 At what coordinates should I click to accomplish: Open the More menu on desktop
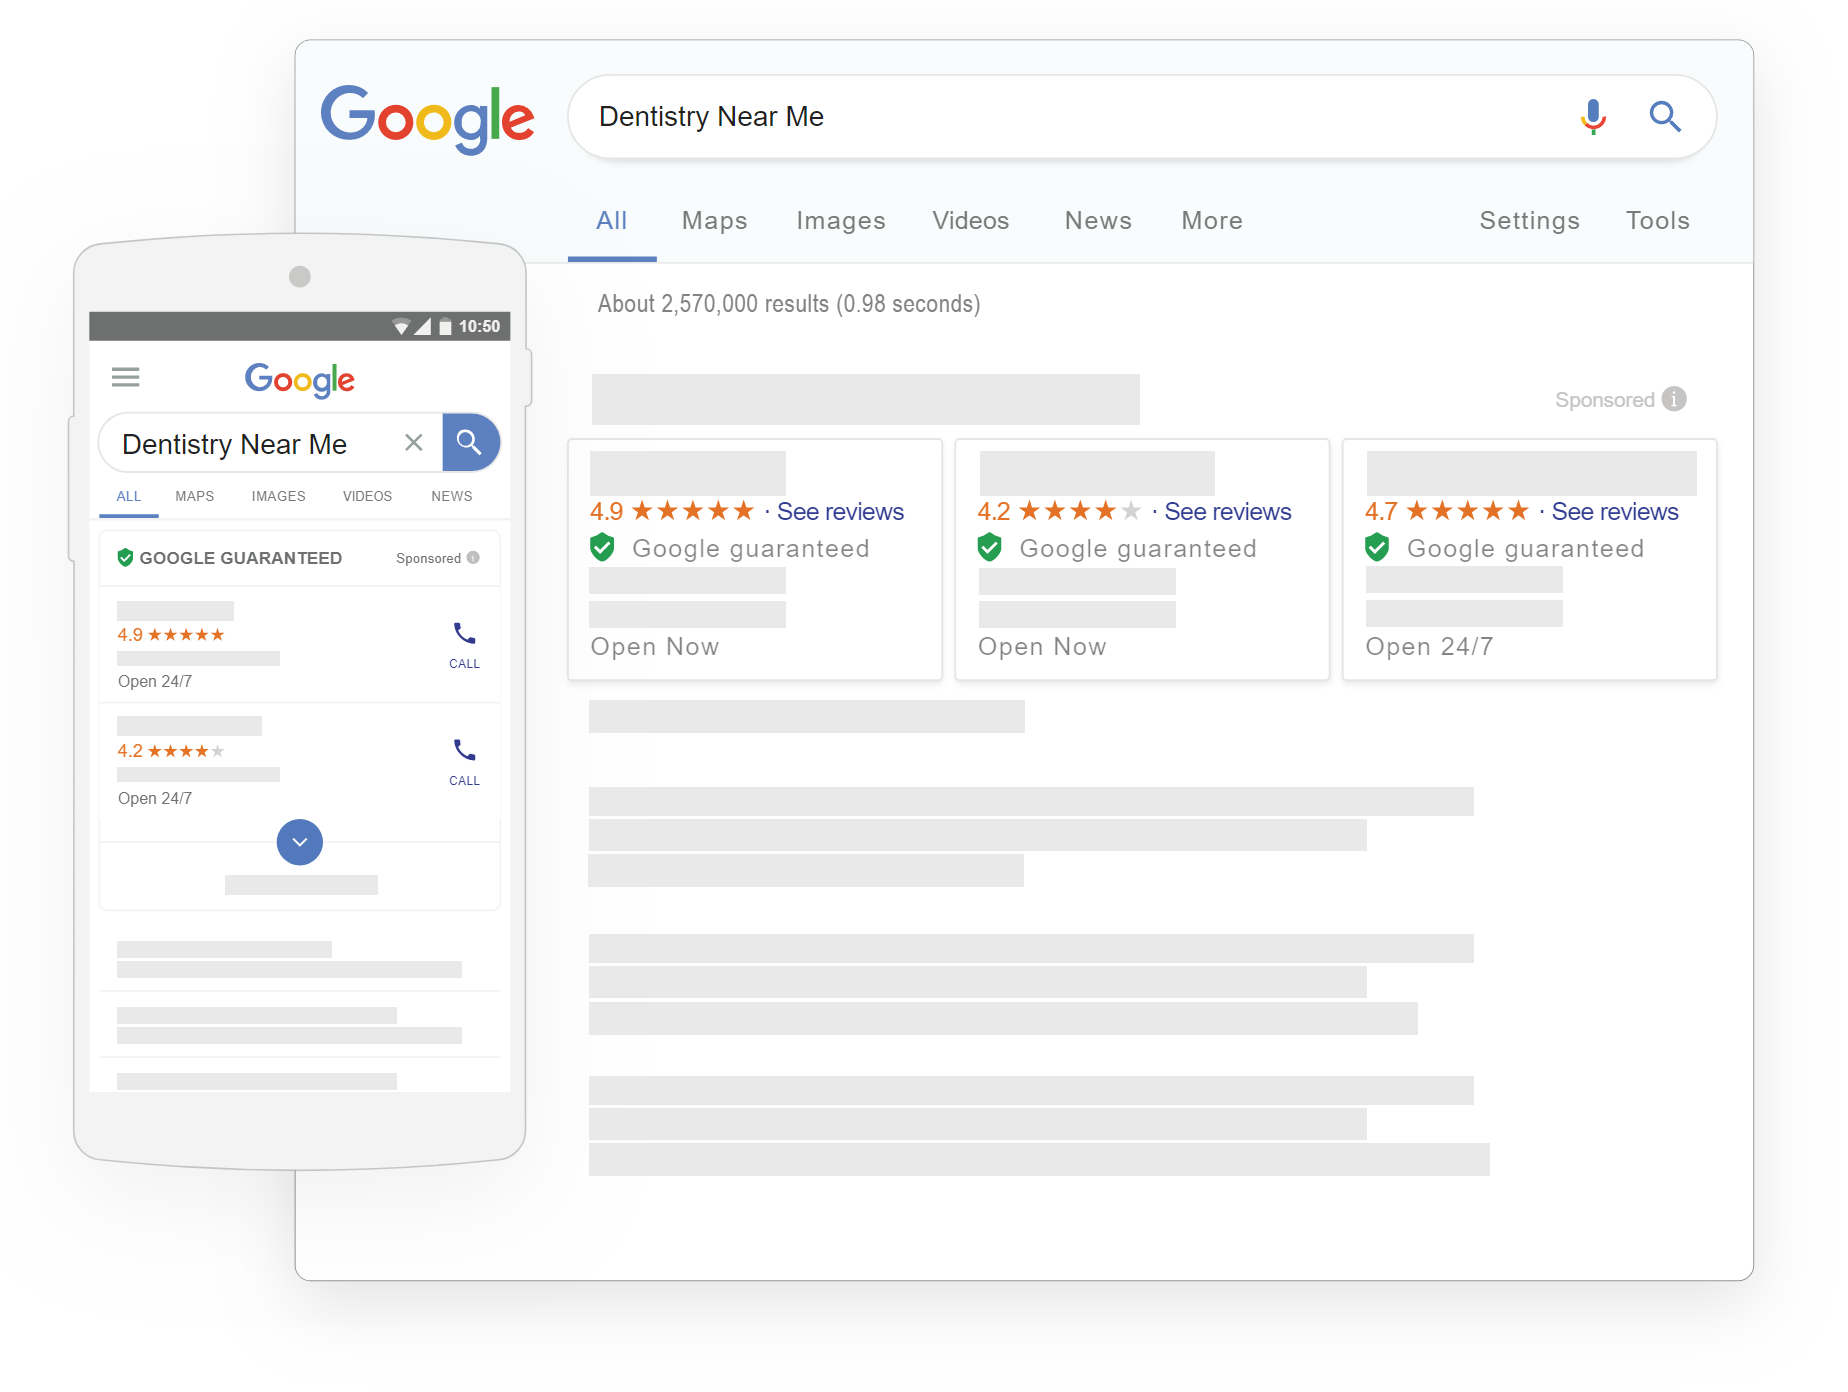pyautogui.click(x=1212, y=221)
